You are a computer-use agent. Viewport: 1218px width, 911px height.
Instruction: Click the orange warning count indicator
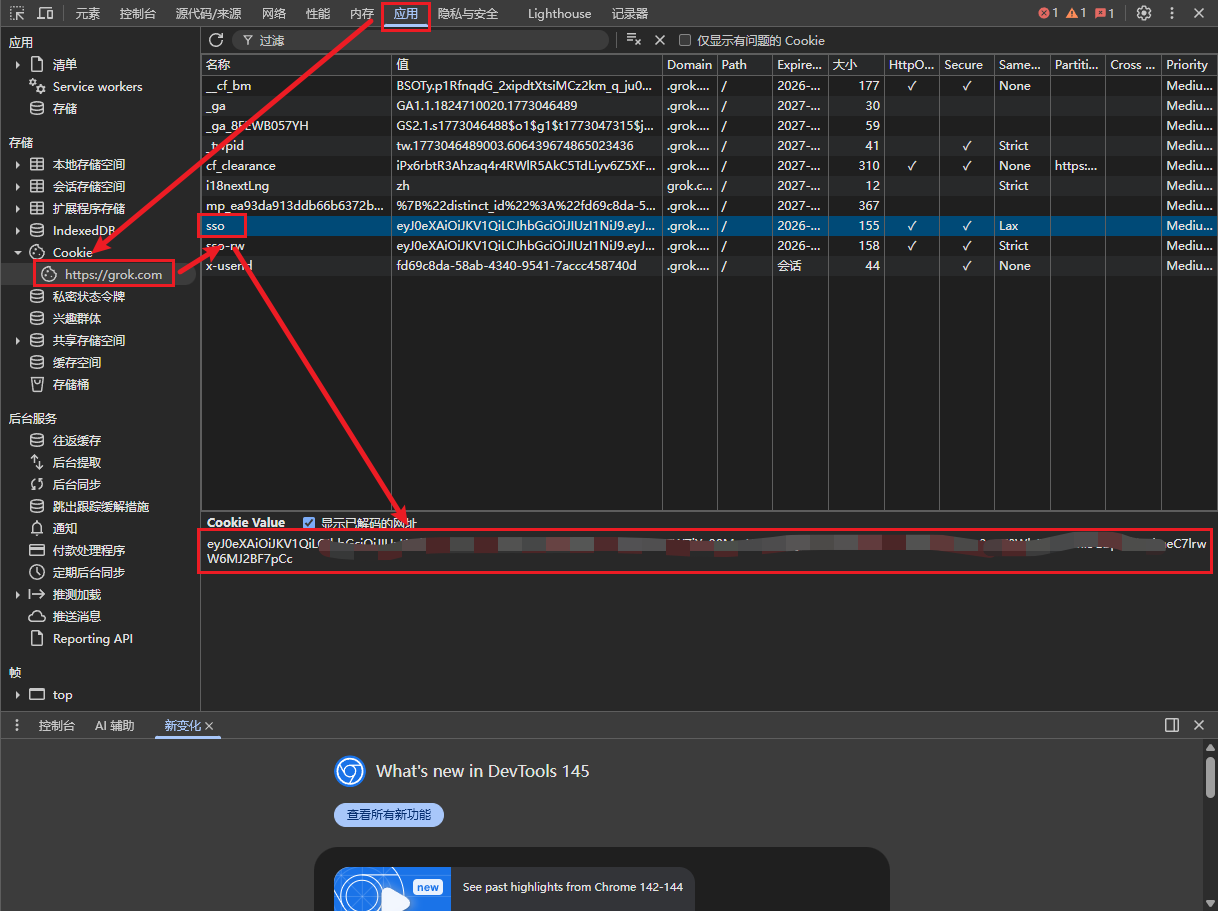[x=1076, y=13]
